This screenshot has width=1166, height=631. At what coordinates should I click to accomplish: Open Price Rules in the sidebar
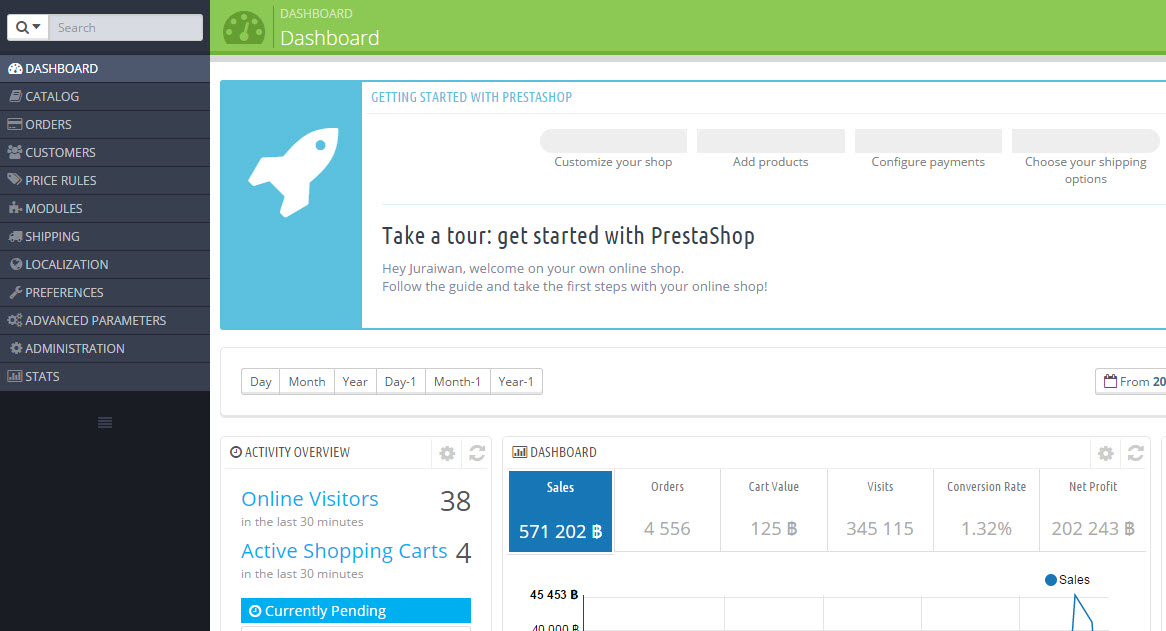(105, 181)
